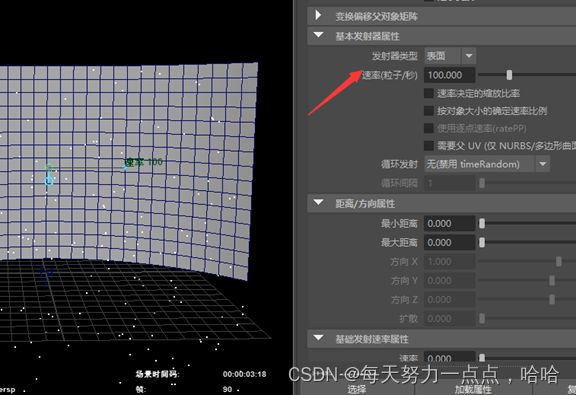Adjust the 速率(粒子/秒) slider handle
Viewport: 576px width, 395px height.
click(509, 75)
